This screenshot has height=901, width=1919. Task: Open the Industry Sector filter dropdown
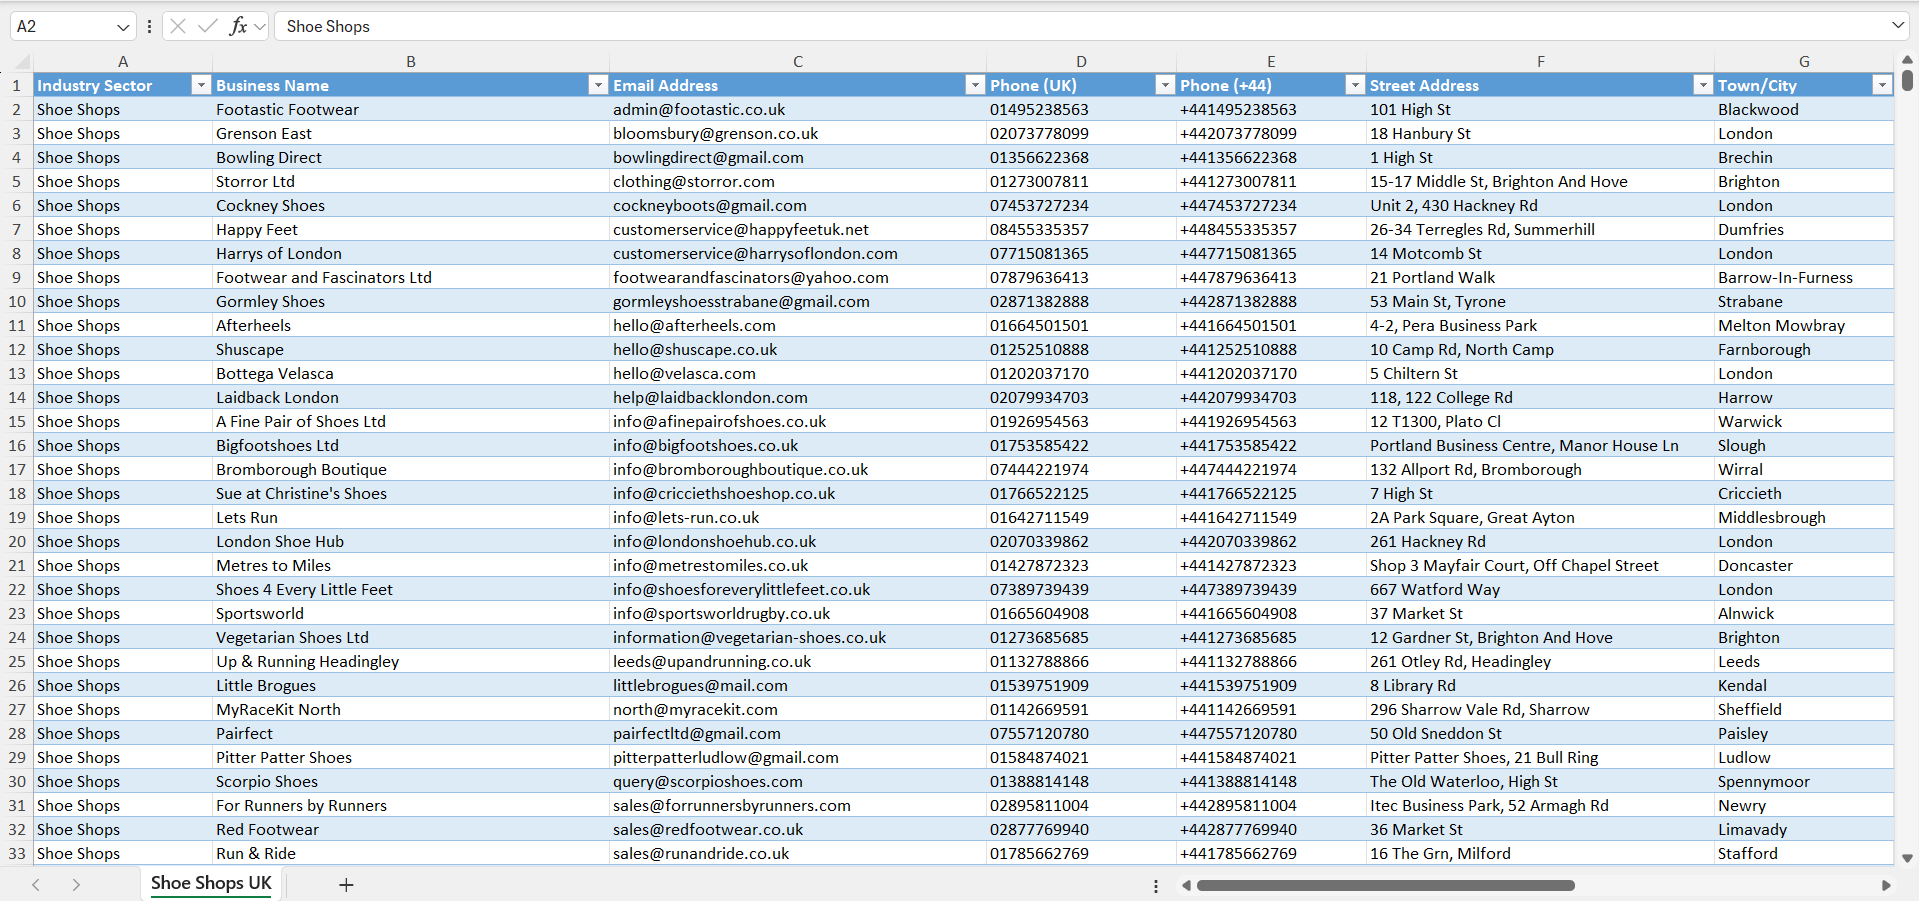coord(200,86)
